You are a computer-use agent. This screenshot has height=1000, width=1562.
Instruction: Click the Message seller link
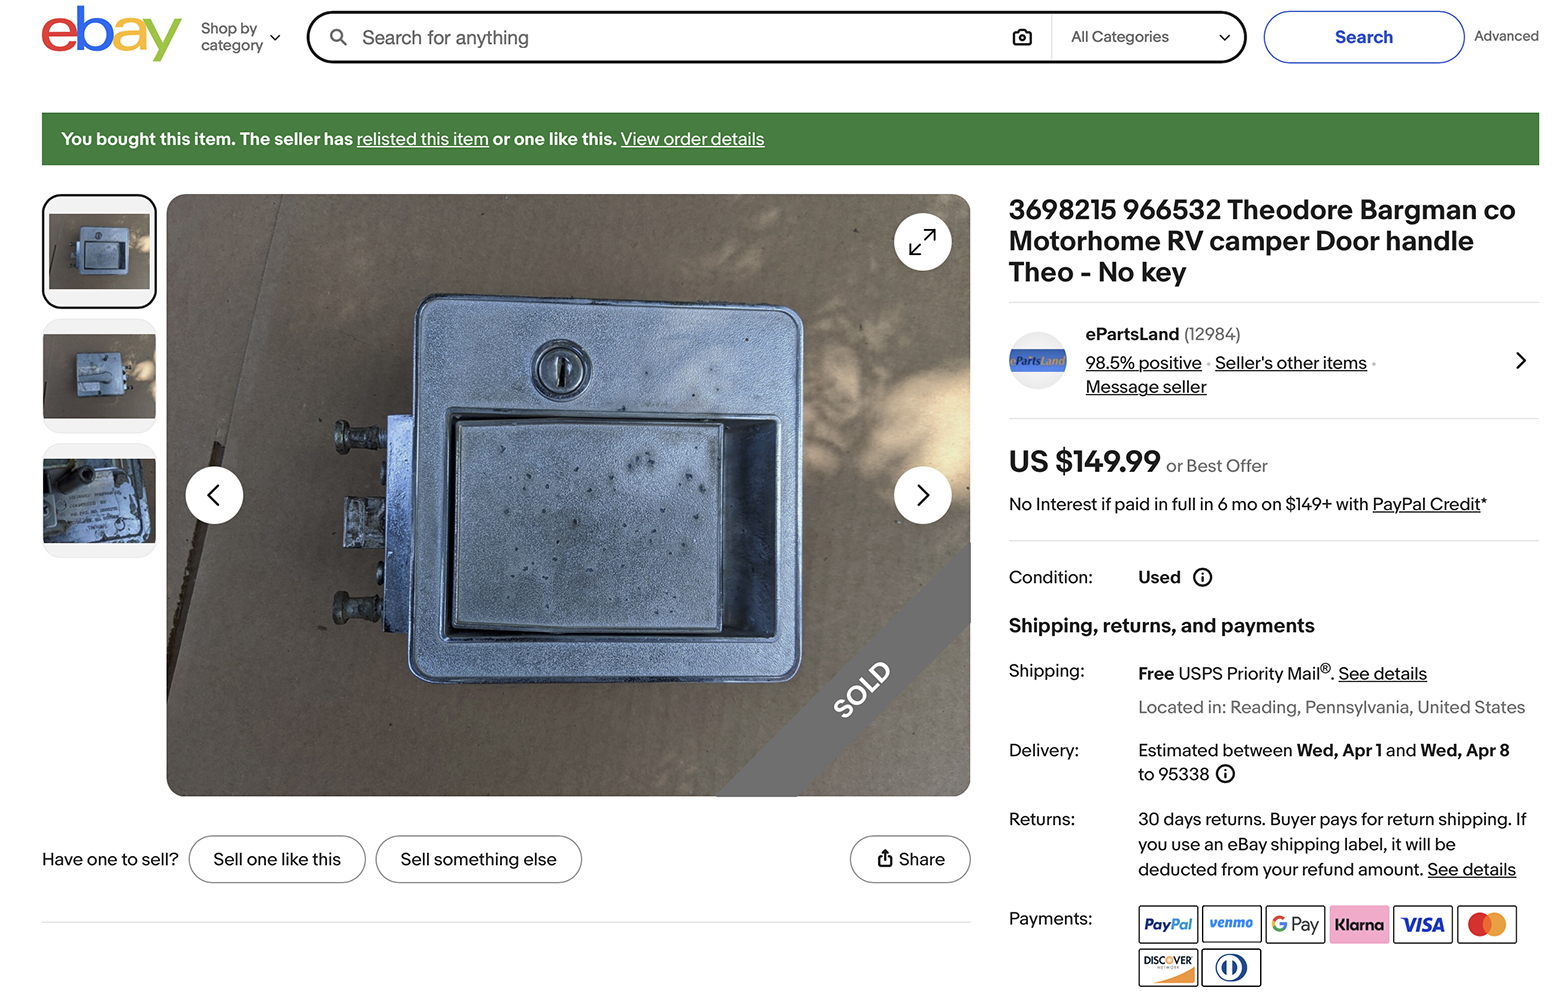click(x=1146, y=387)
